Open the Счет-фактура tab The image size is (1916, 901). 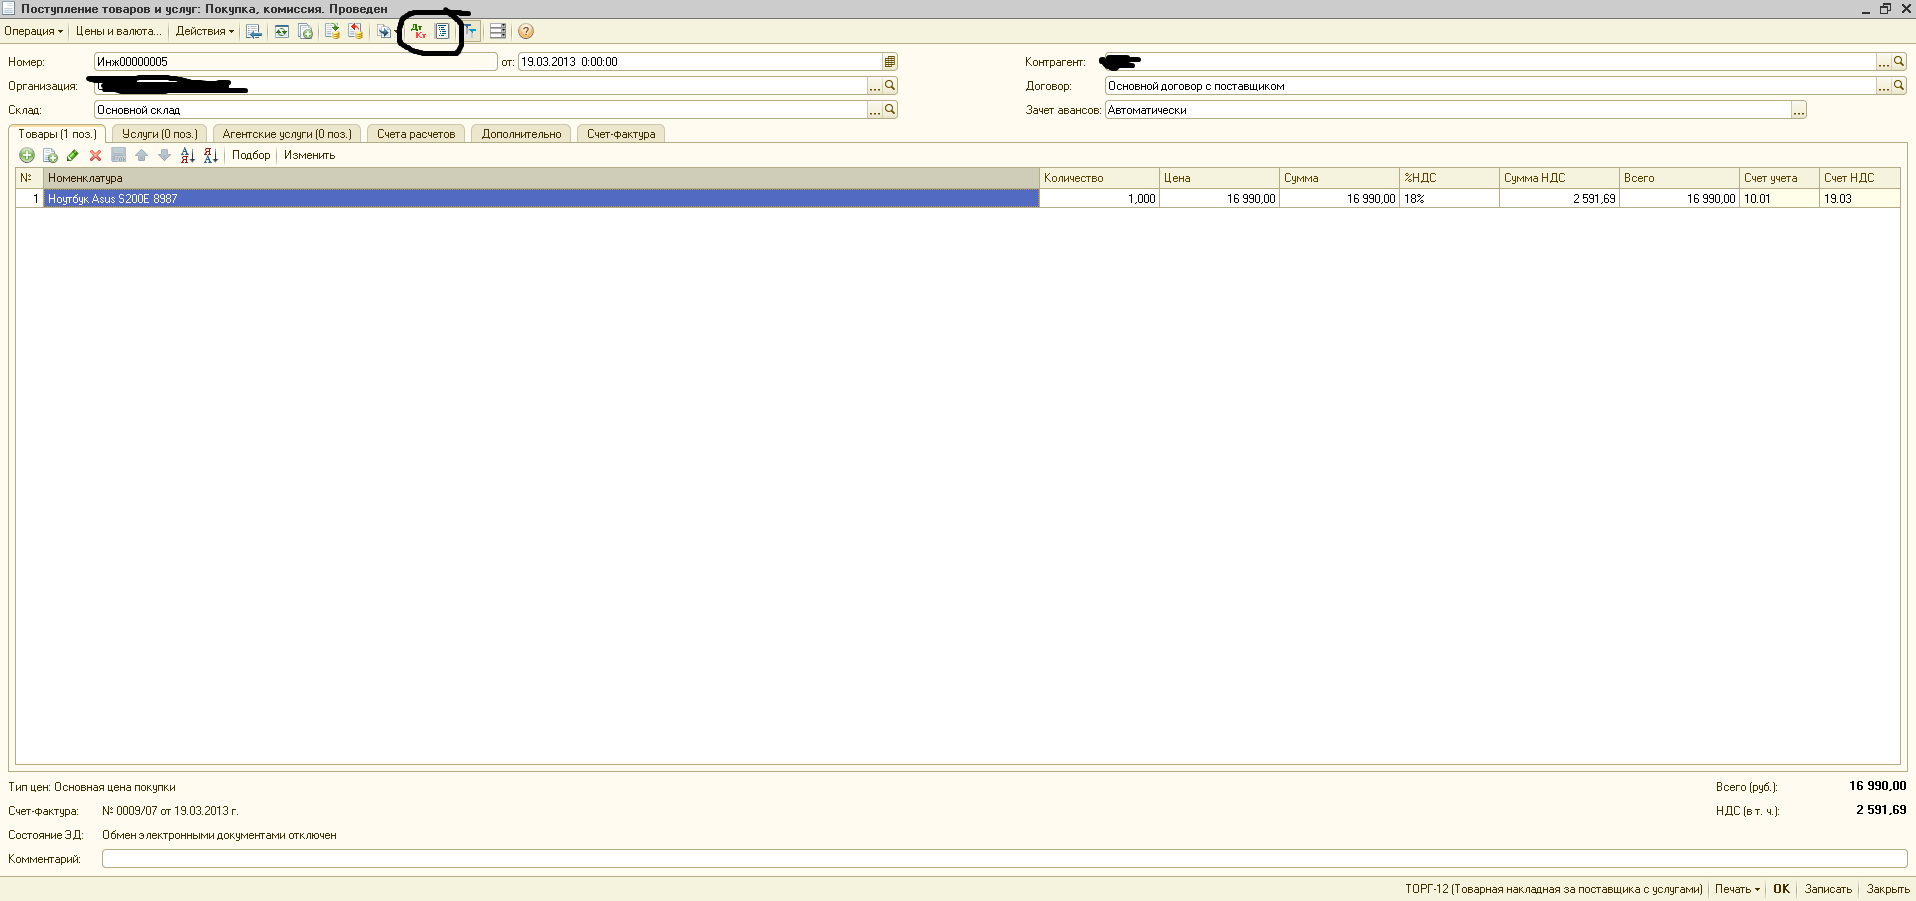(621, 134)
